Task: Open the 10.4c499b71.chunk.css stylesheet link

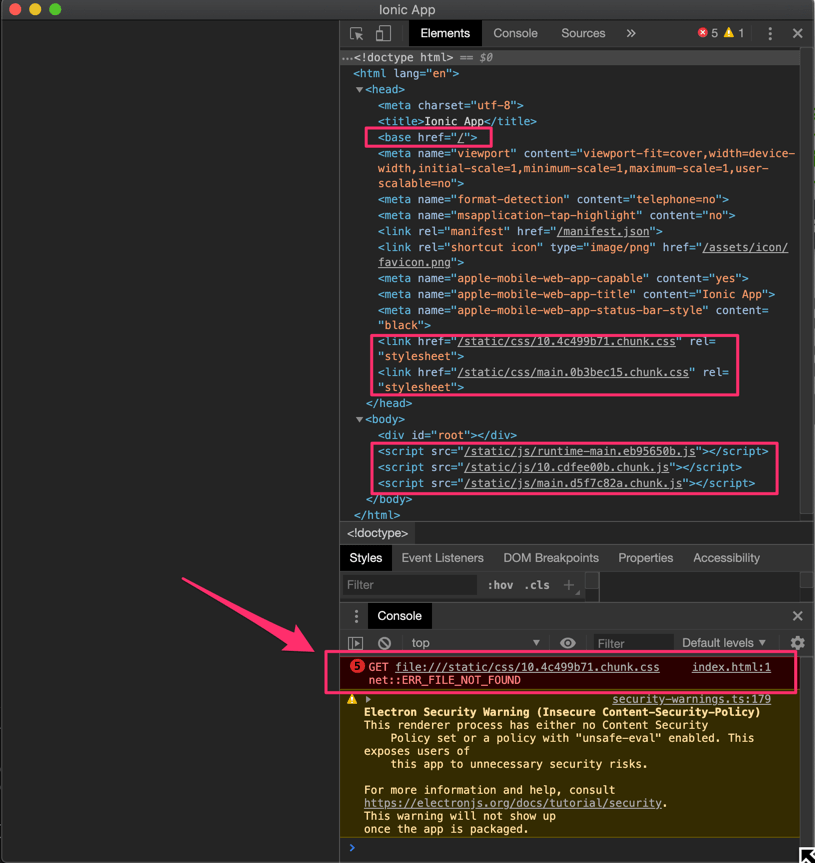Action: click(566, 342)
